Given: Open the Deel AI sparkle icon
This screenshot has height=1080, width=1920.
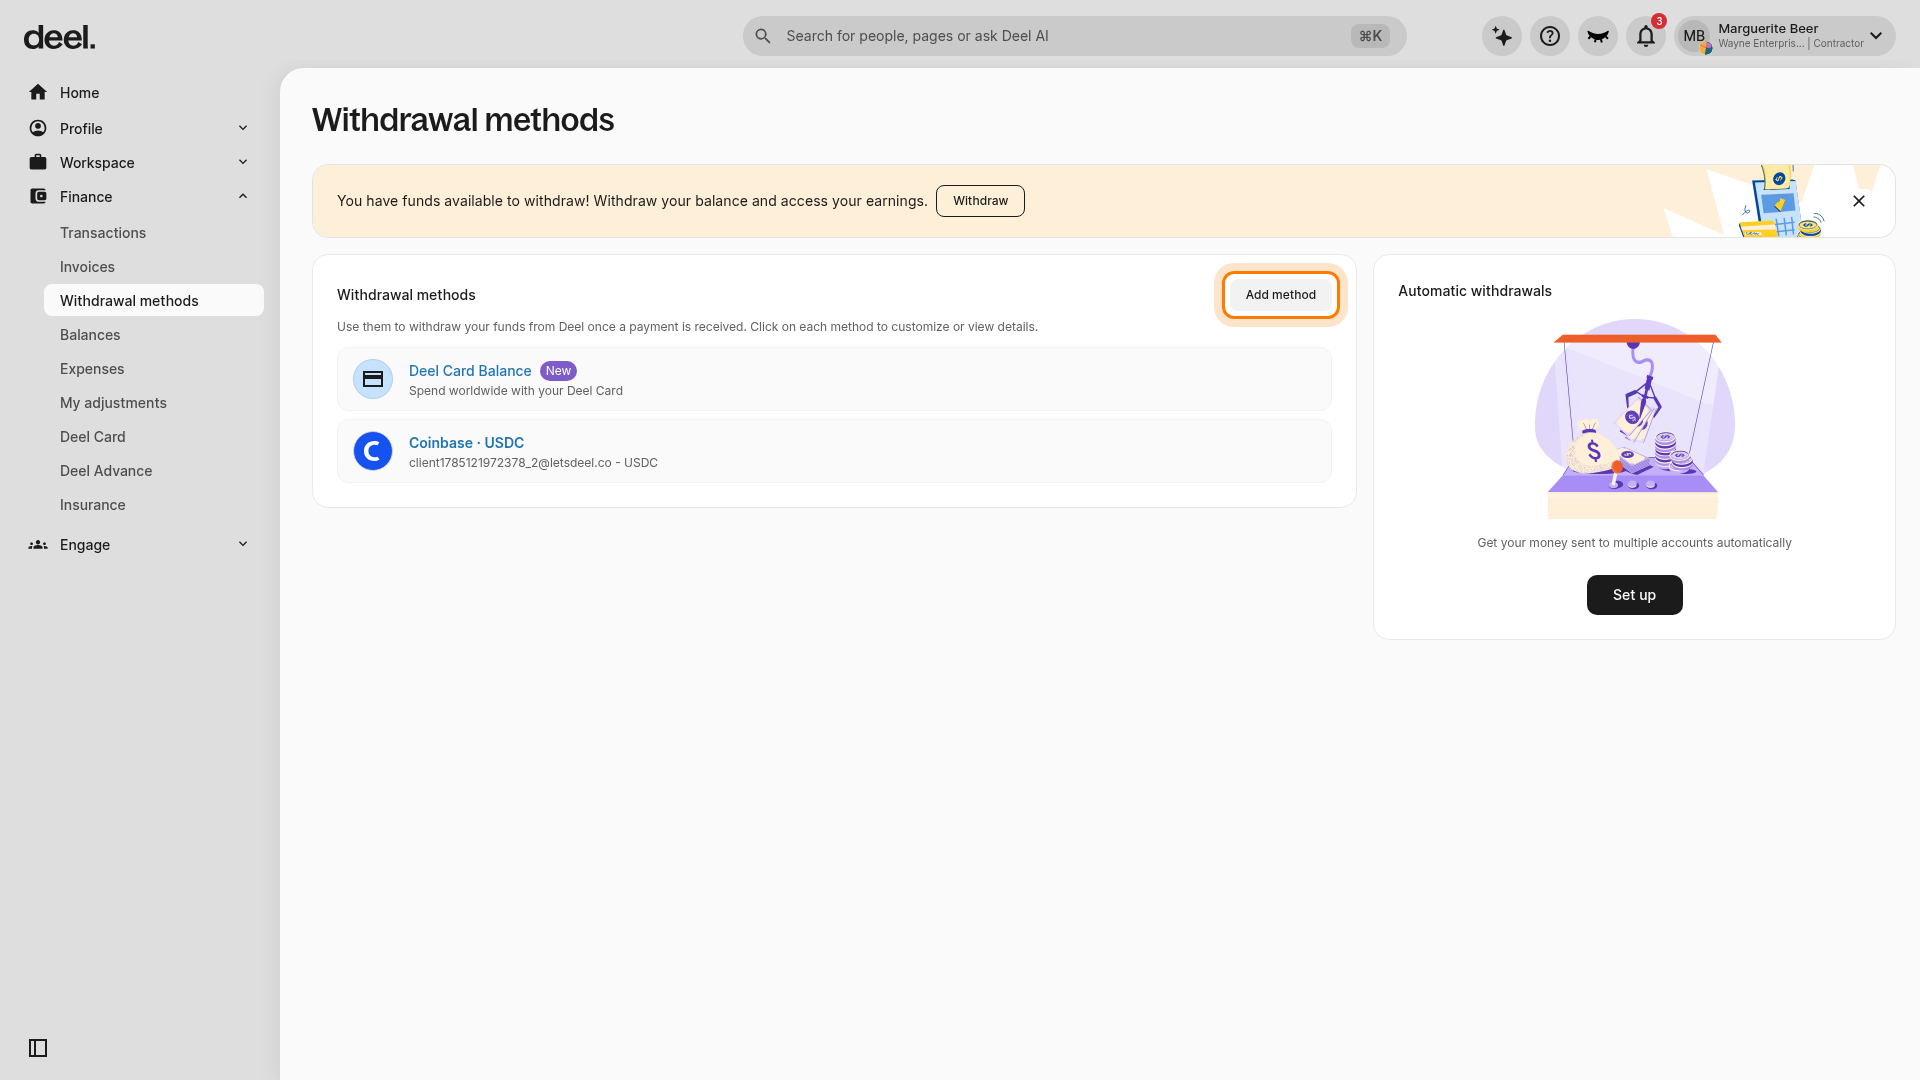Looking at the screenshot, I should click(x=1502, y=36).
